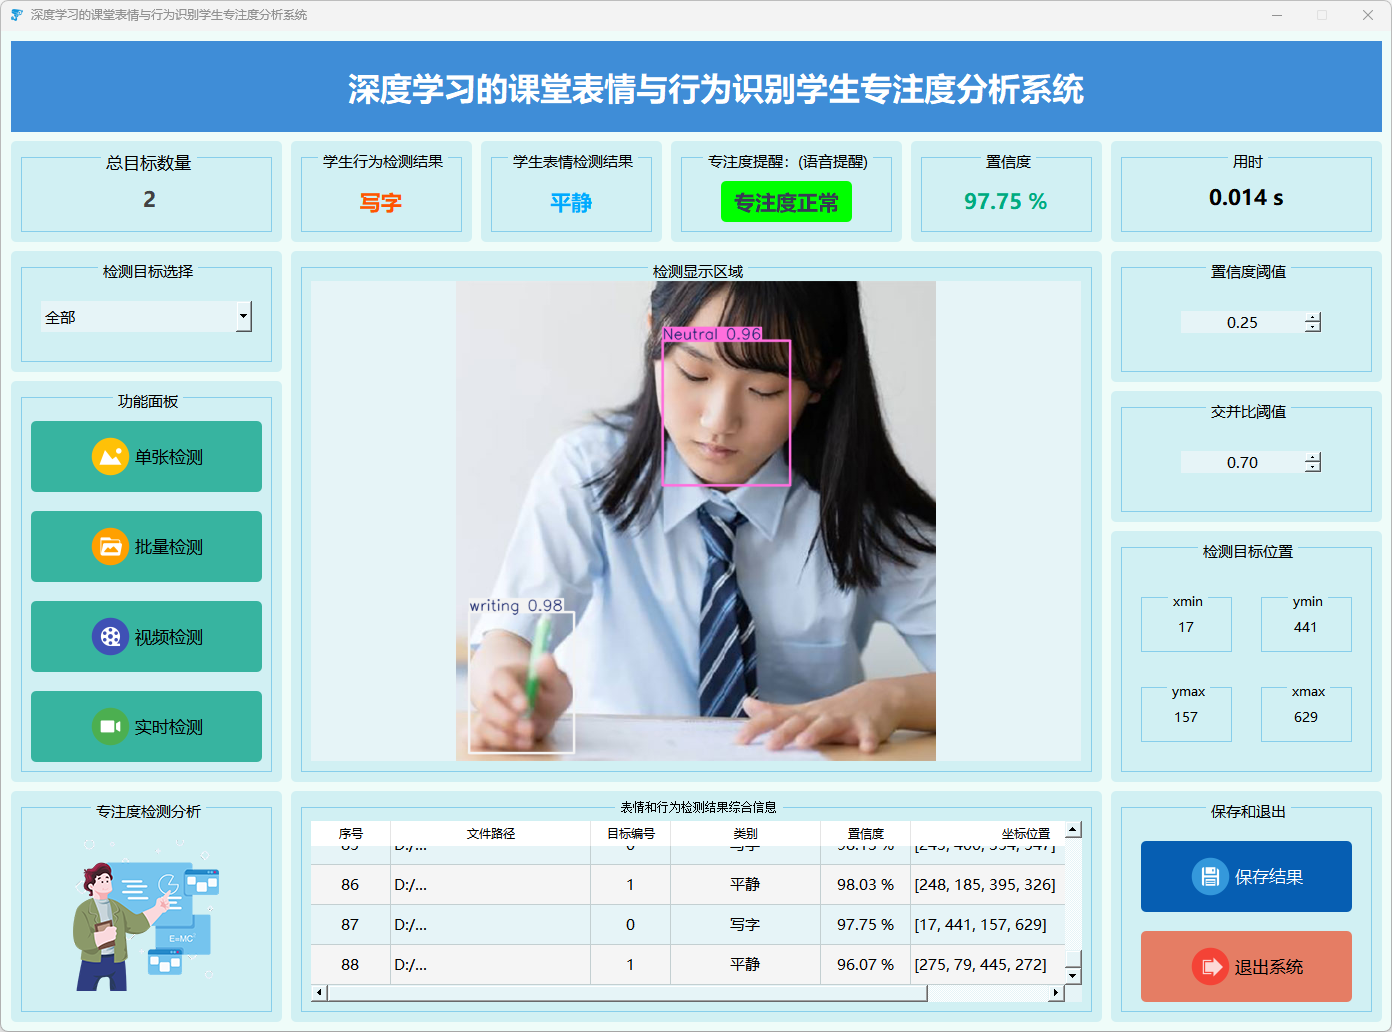This screenshot has width=1392, height=1032.
Task: Click the video detection film reel icon
Action: coord(110,637)
